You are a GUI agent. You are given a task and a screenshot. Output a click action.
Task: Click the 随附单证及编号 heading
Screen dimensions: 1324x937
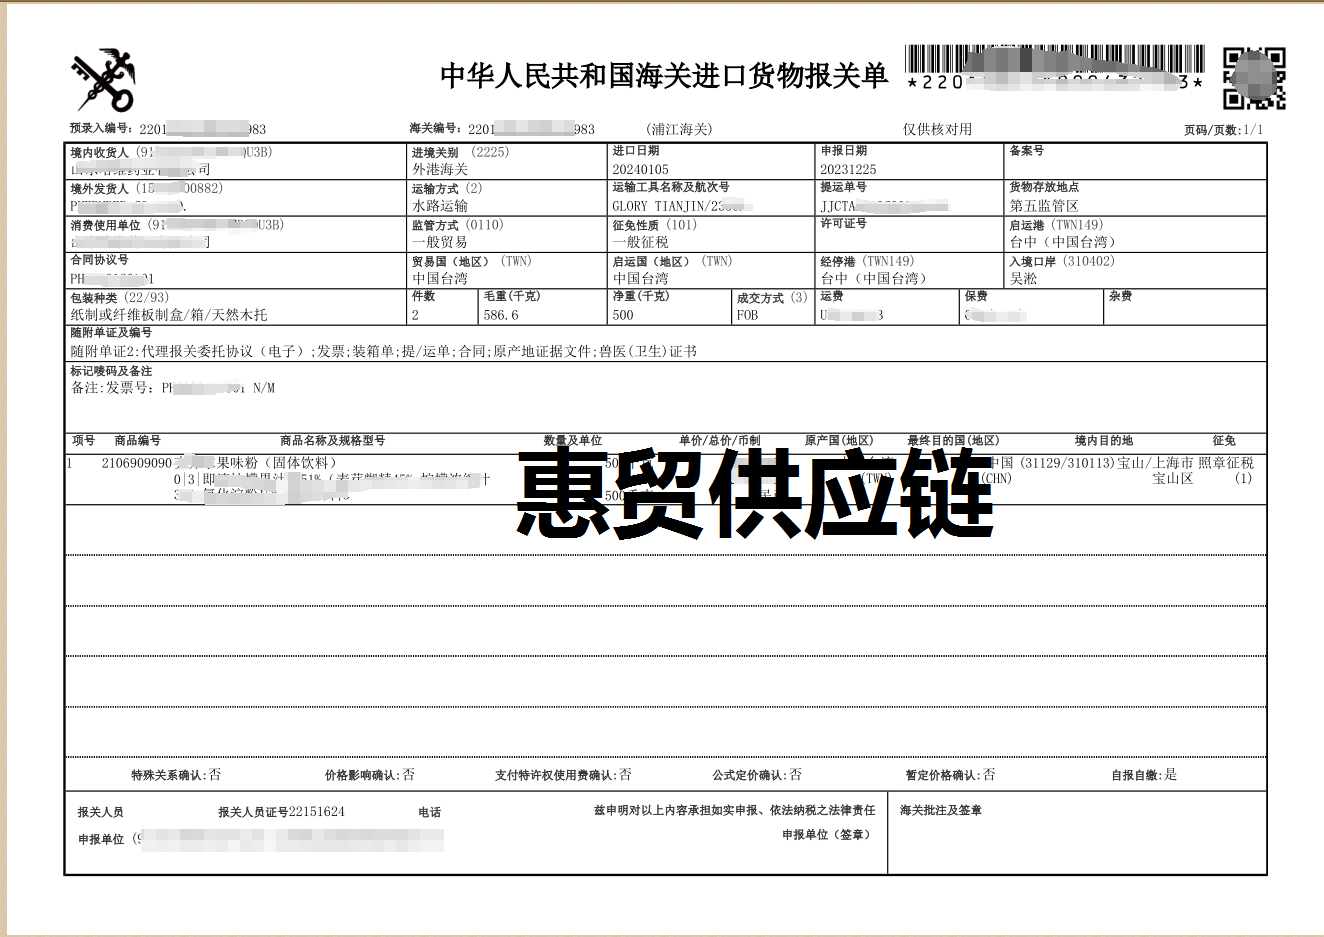point(111,332)
